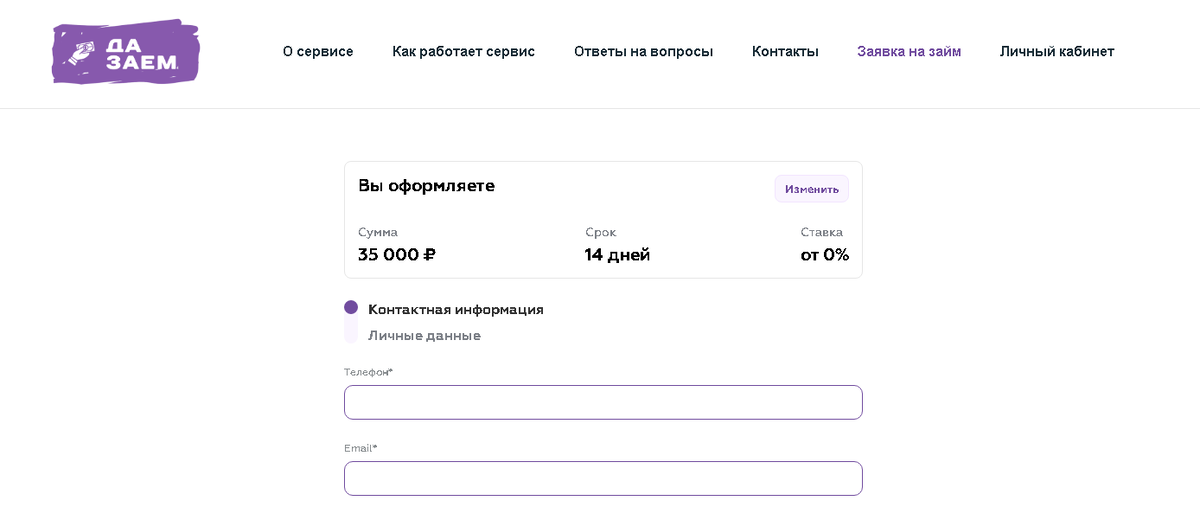
Task: Click the 14 дней term value
Action: [x=617, y=254]
